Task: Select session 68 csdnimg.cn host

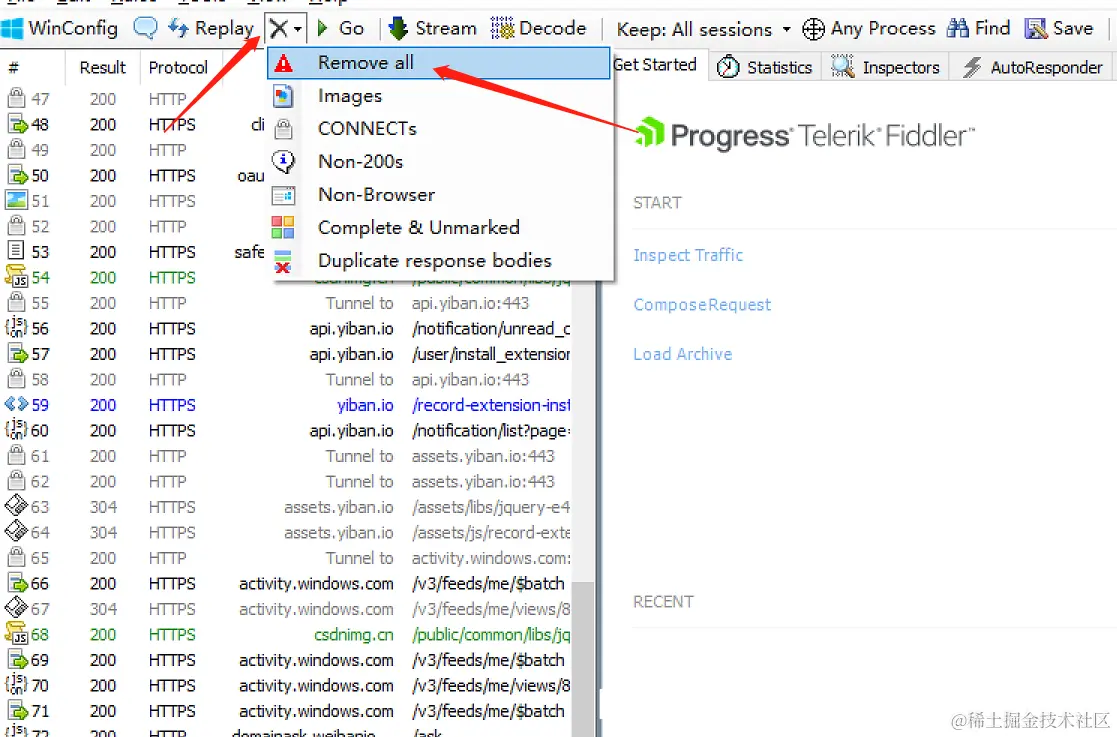Action: tap(353, 634)
